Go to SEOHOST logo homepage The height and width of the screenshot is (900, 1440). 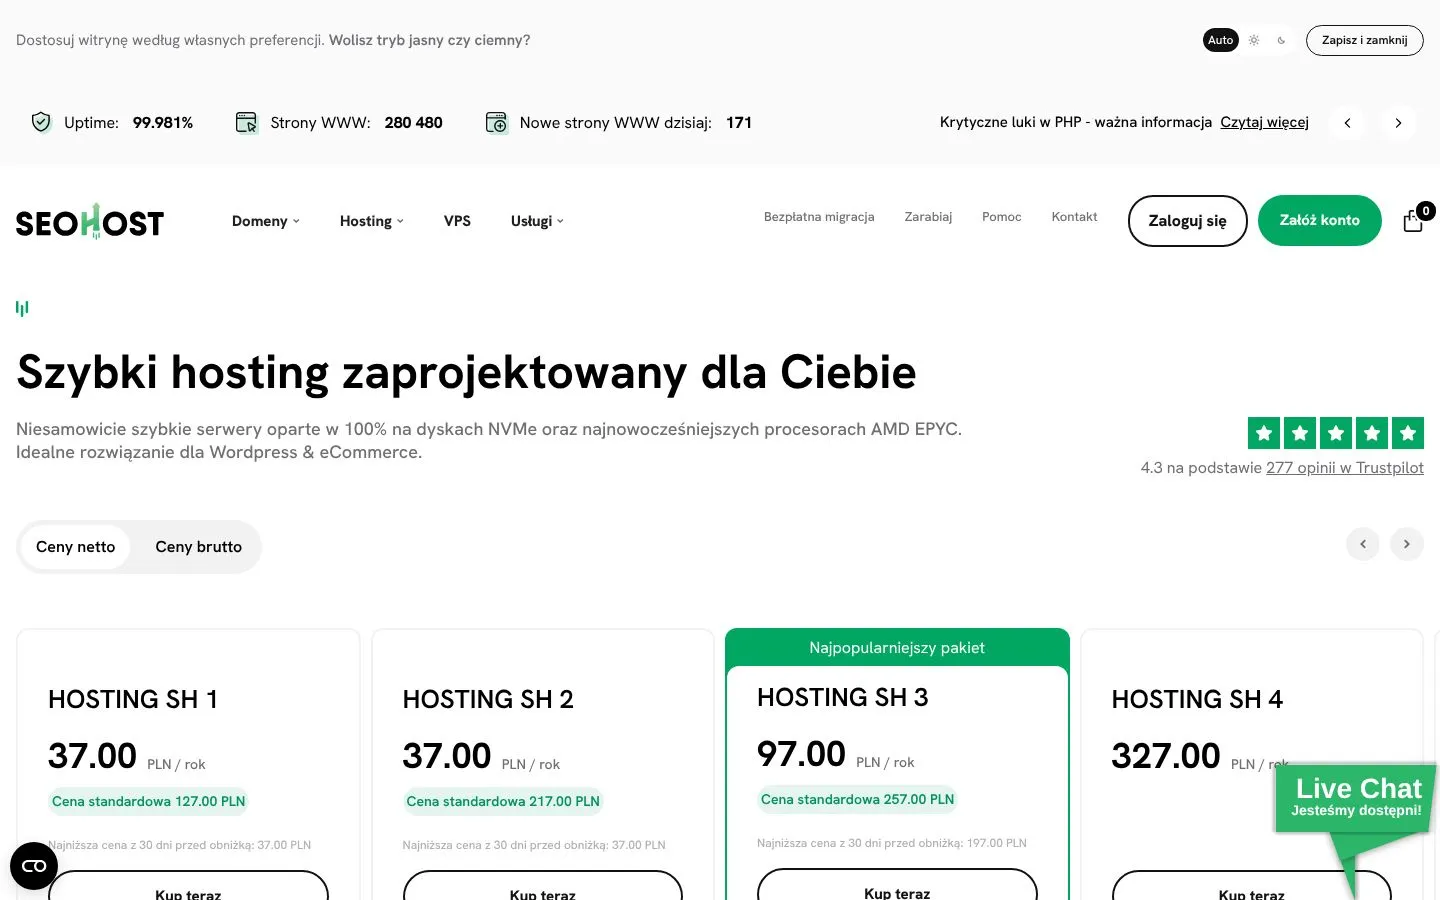[90, 221]
